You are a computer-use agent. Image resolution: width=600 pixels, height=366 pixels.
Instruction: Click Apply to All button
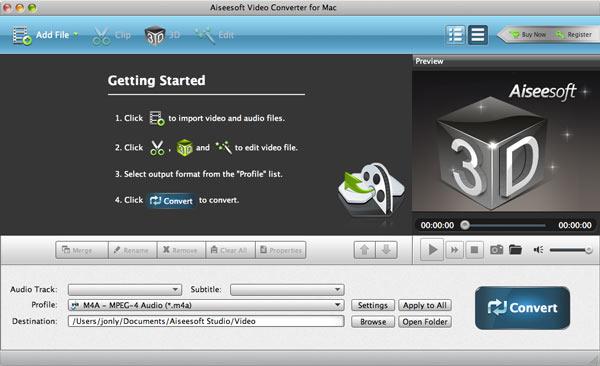click(425, 305)
